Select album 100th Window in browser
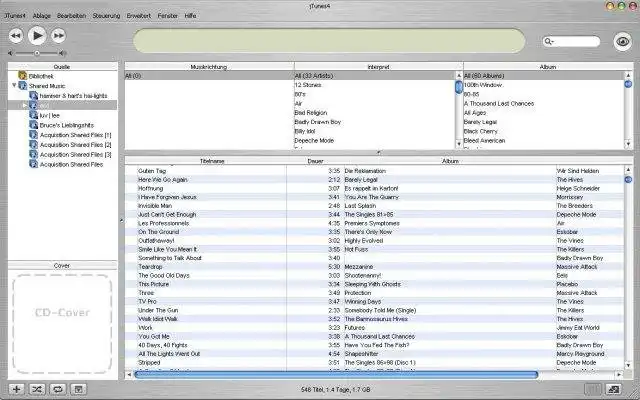 pos(483,85)
